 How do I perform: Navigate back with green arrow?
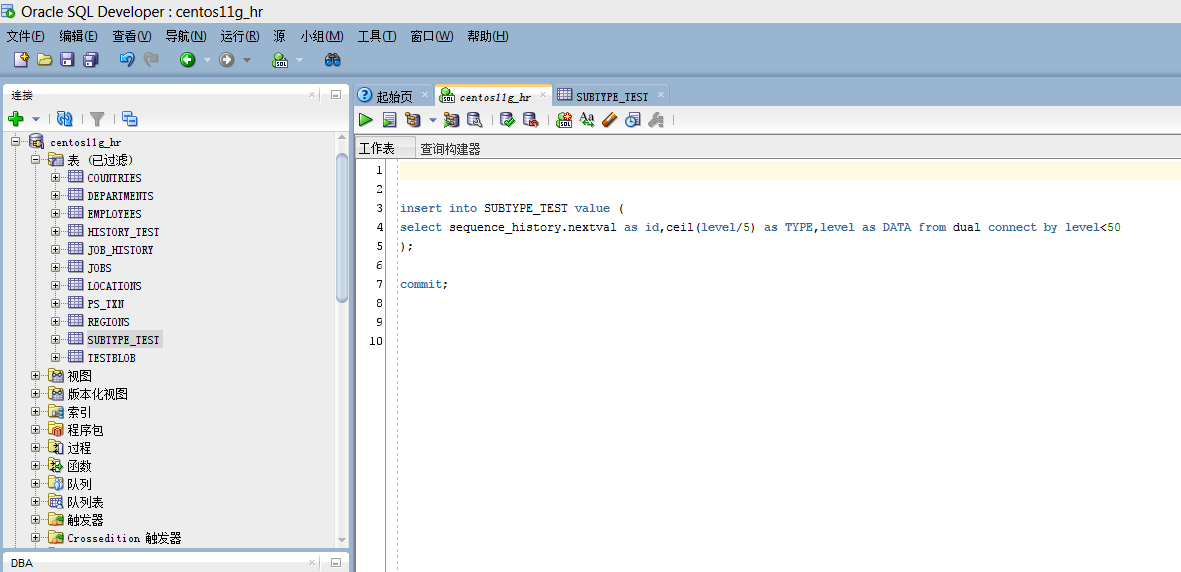[188, 60]
